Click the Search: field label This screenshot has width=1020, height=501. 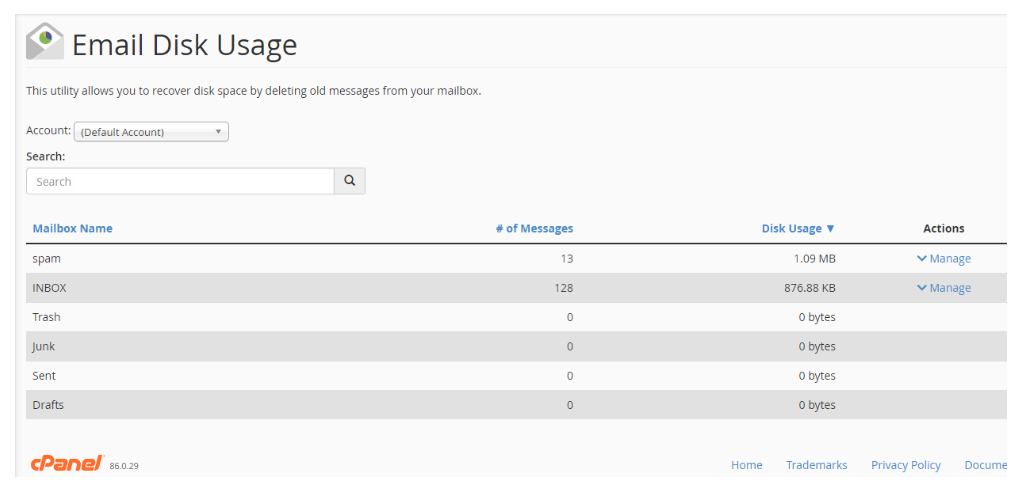pos(46,156)
